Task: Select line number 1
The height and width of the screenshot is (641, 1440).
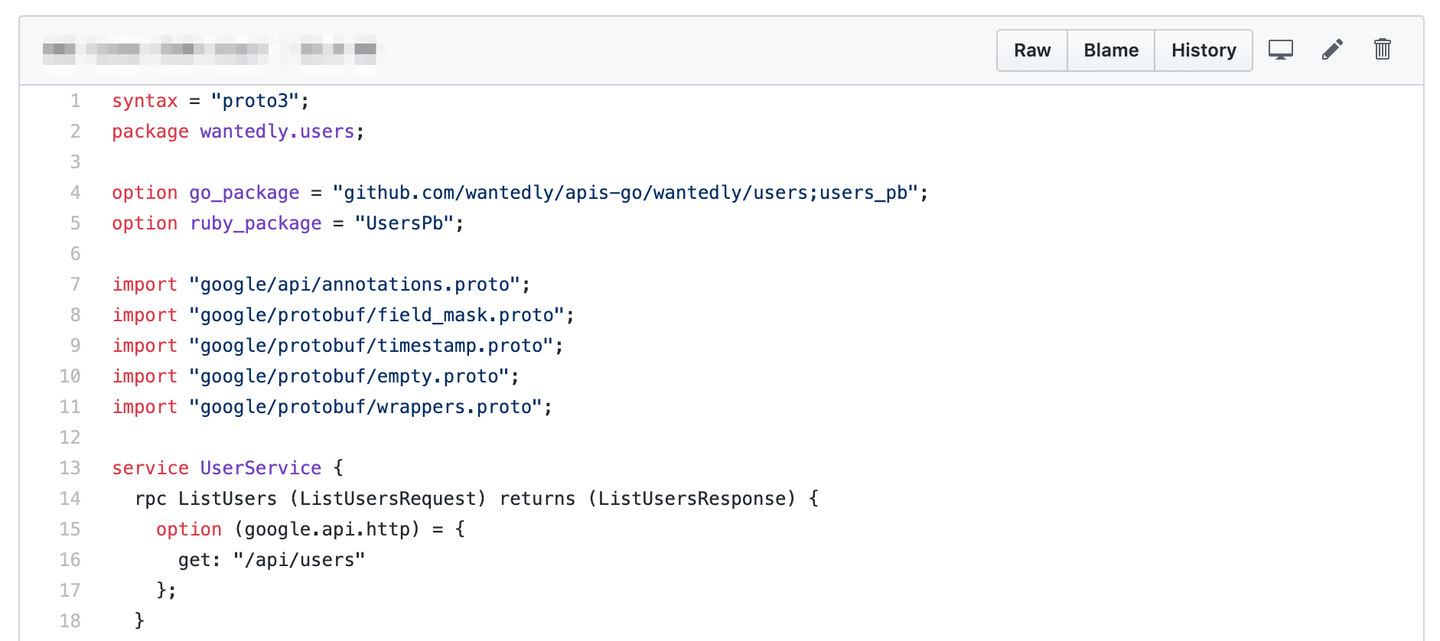Action: click(x=75, y=101)
